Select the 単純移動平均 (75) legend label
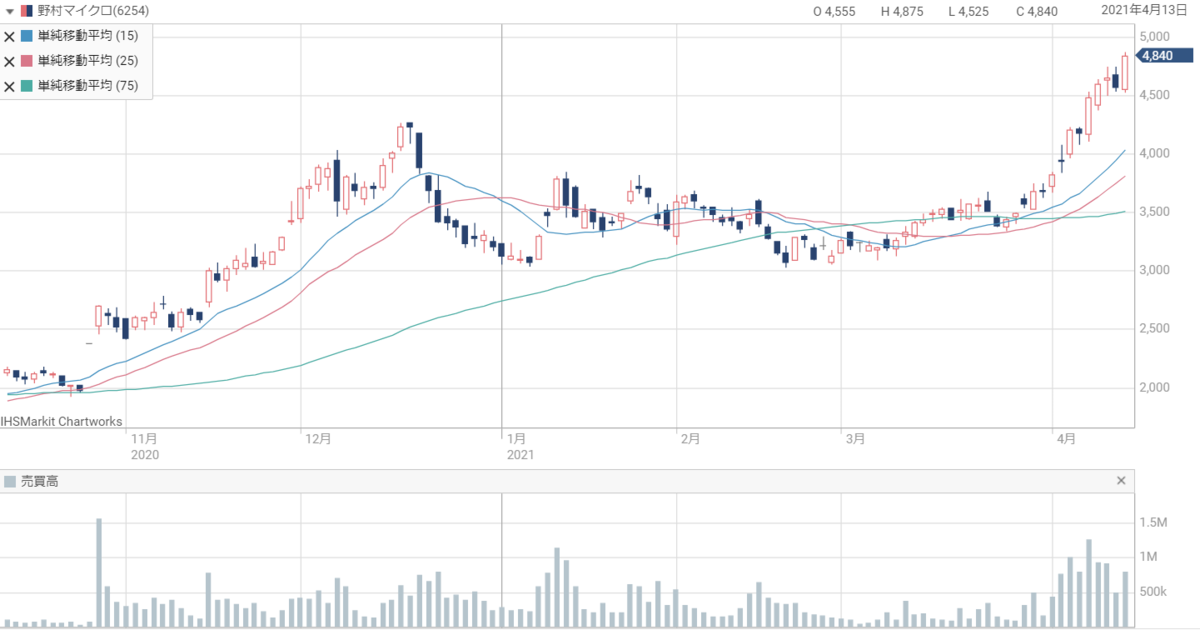The width and height of the screenshot is (1200, 630). [88, 87]
